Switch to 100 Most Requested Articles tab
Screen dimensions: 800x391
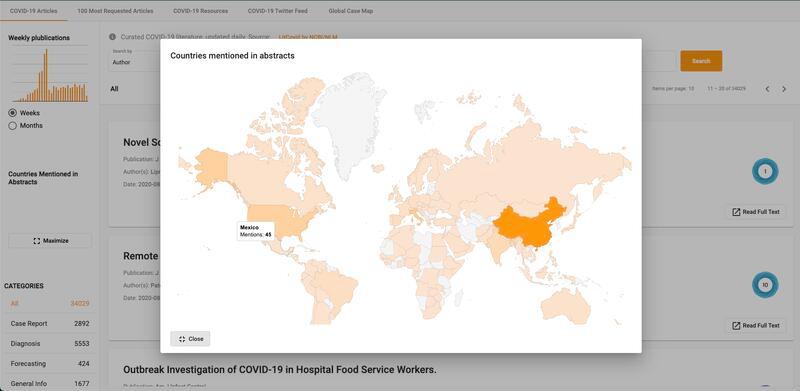click(115, 11)
